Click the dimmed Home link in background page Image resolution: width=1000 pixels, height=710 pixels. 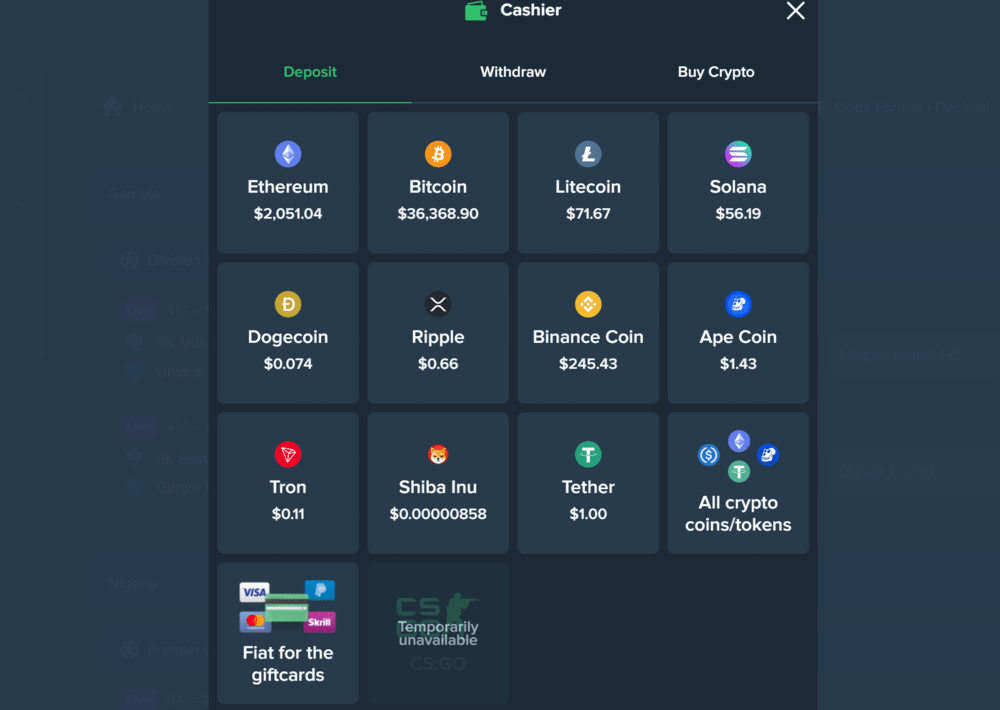(139, 107)
